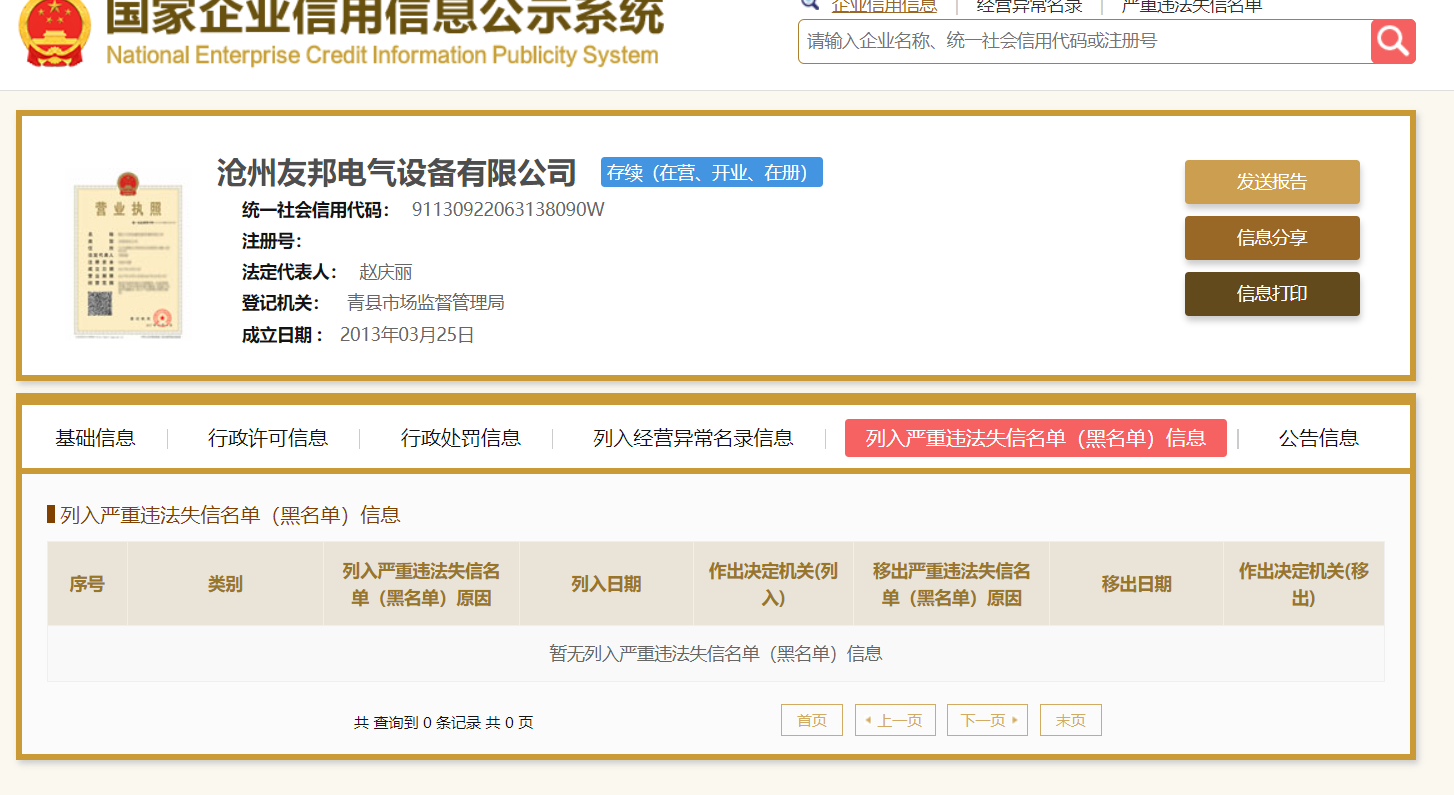Screen dimensions: 1454x795
Task: Switch to the 基础信息 tab
Action: (x=95, y=438)
